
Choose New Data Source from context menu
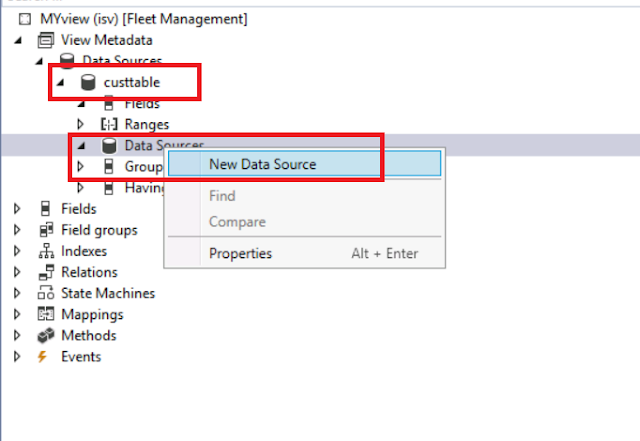click(x=262, y=164)
